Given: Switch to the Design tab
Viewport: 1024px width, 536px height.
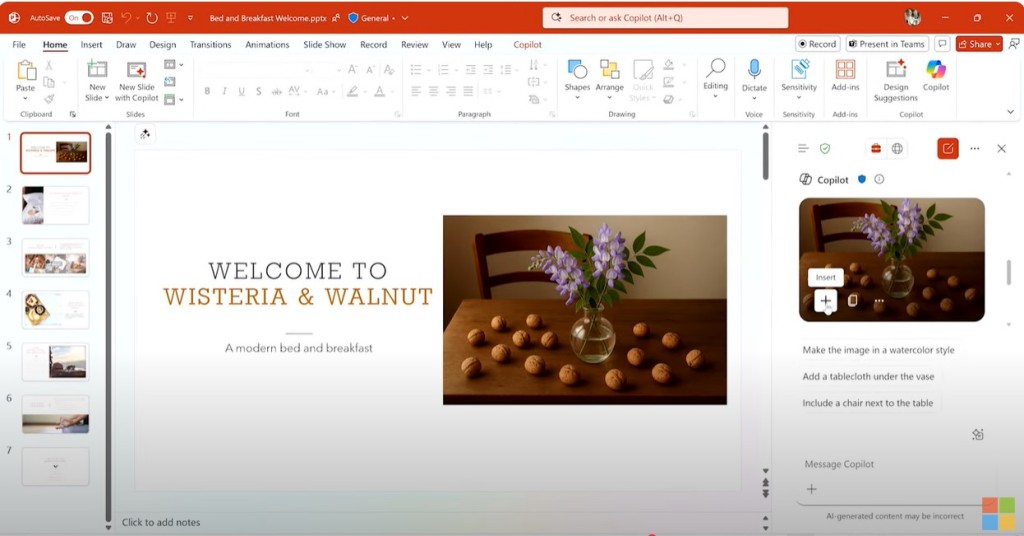Looking at the screenshot, I should click(162, 45).
